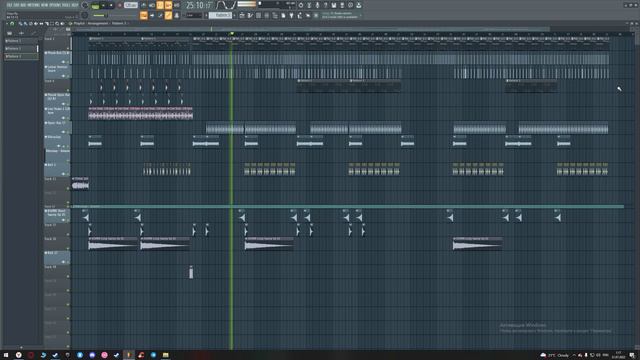Open the global snap dropdown
This screenshot has height=360, width=640.
(x=193, y=15)
